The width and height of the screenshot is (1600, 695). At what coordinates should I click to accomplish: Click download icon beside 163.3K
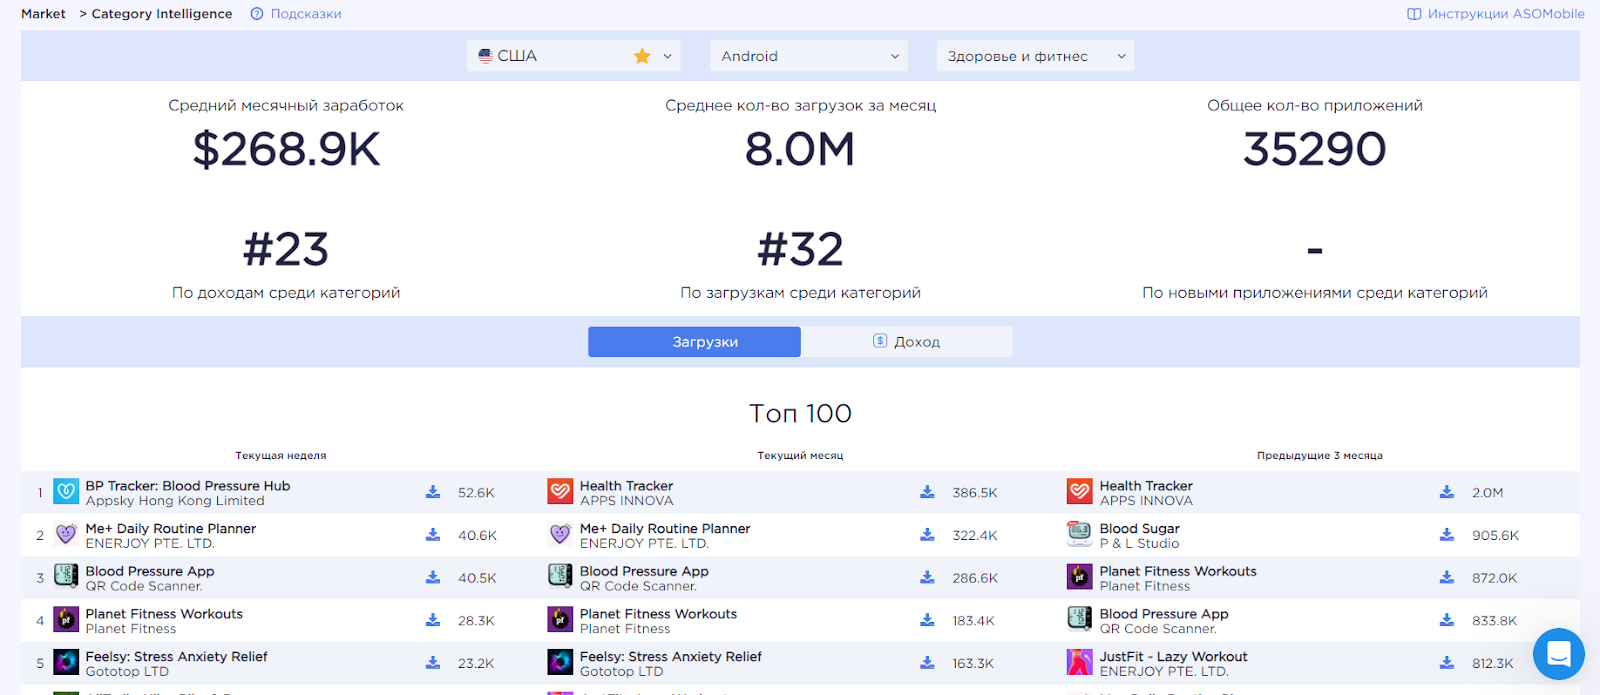pos(927,663)
